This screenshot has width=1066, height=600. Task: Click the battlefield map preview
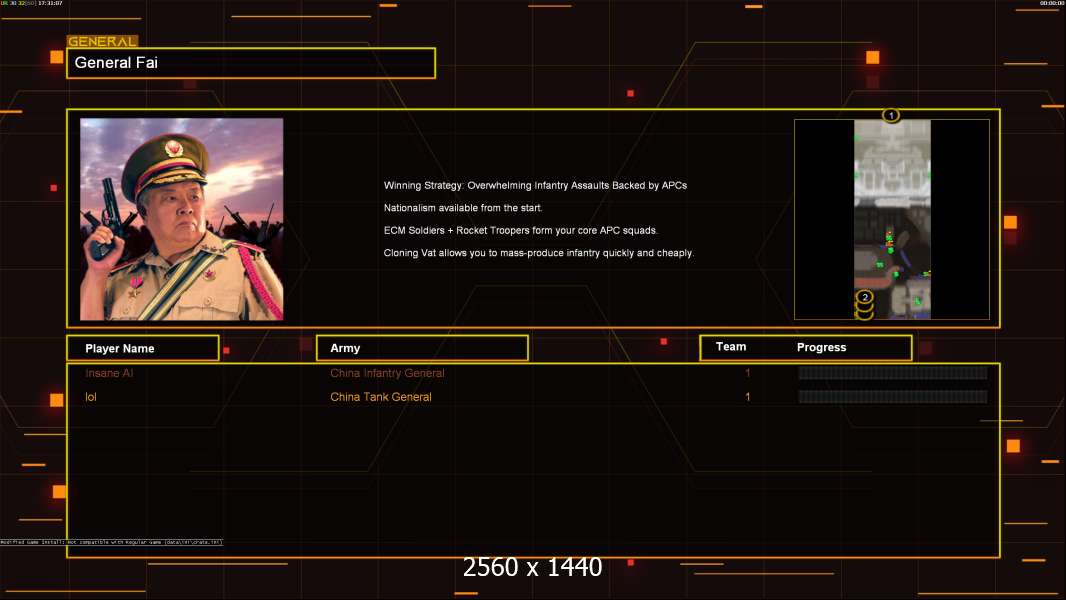click(892, 219)
